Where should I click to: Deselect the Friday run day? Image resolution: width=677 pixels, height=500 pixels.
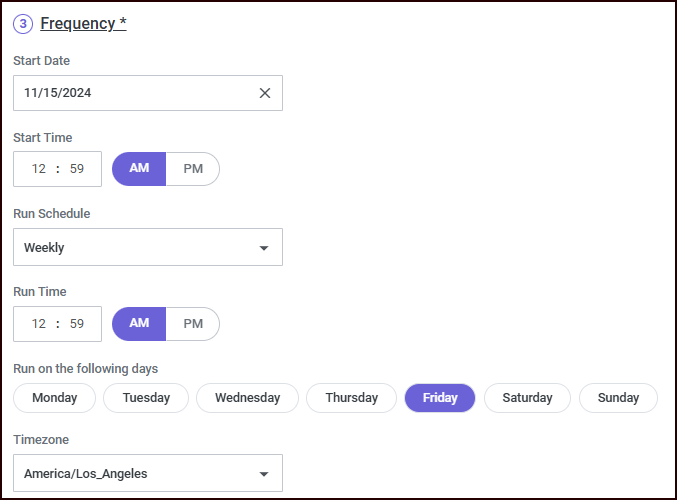click(440, 398)
